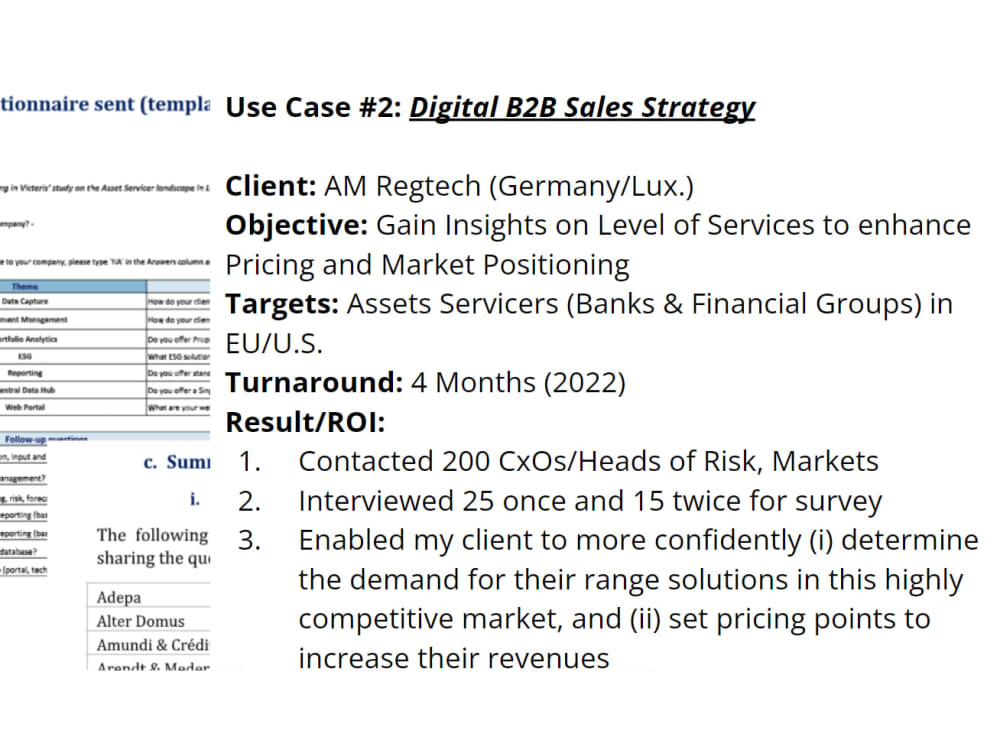Image resolution: width=1000 pixels, height=750 pixels.
Task: Click the questionnaire document thumbnail heading
Action: click(x=105, y=104)
